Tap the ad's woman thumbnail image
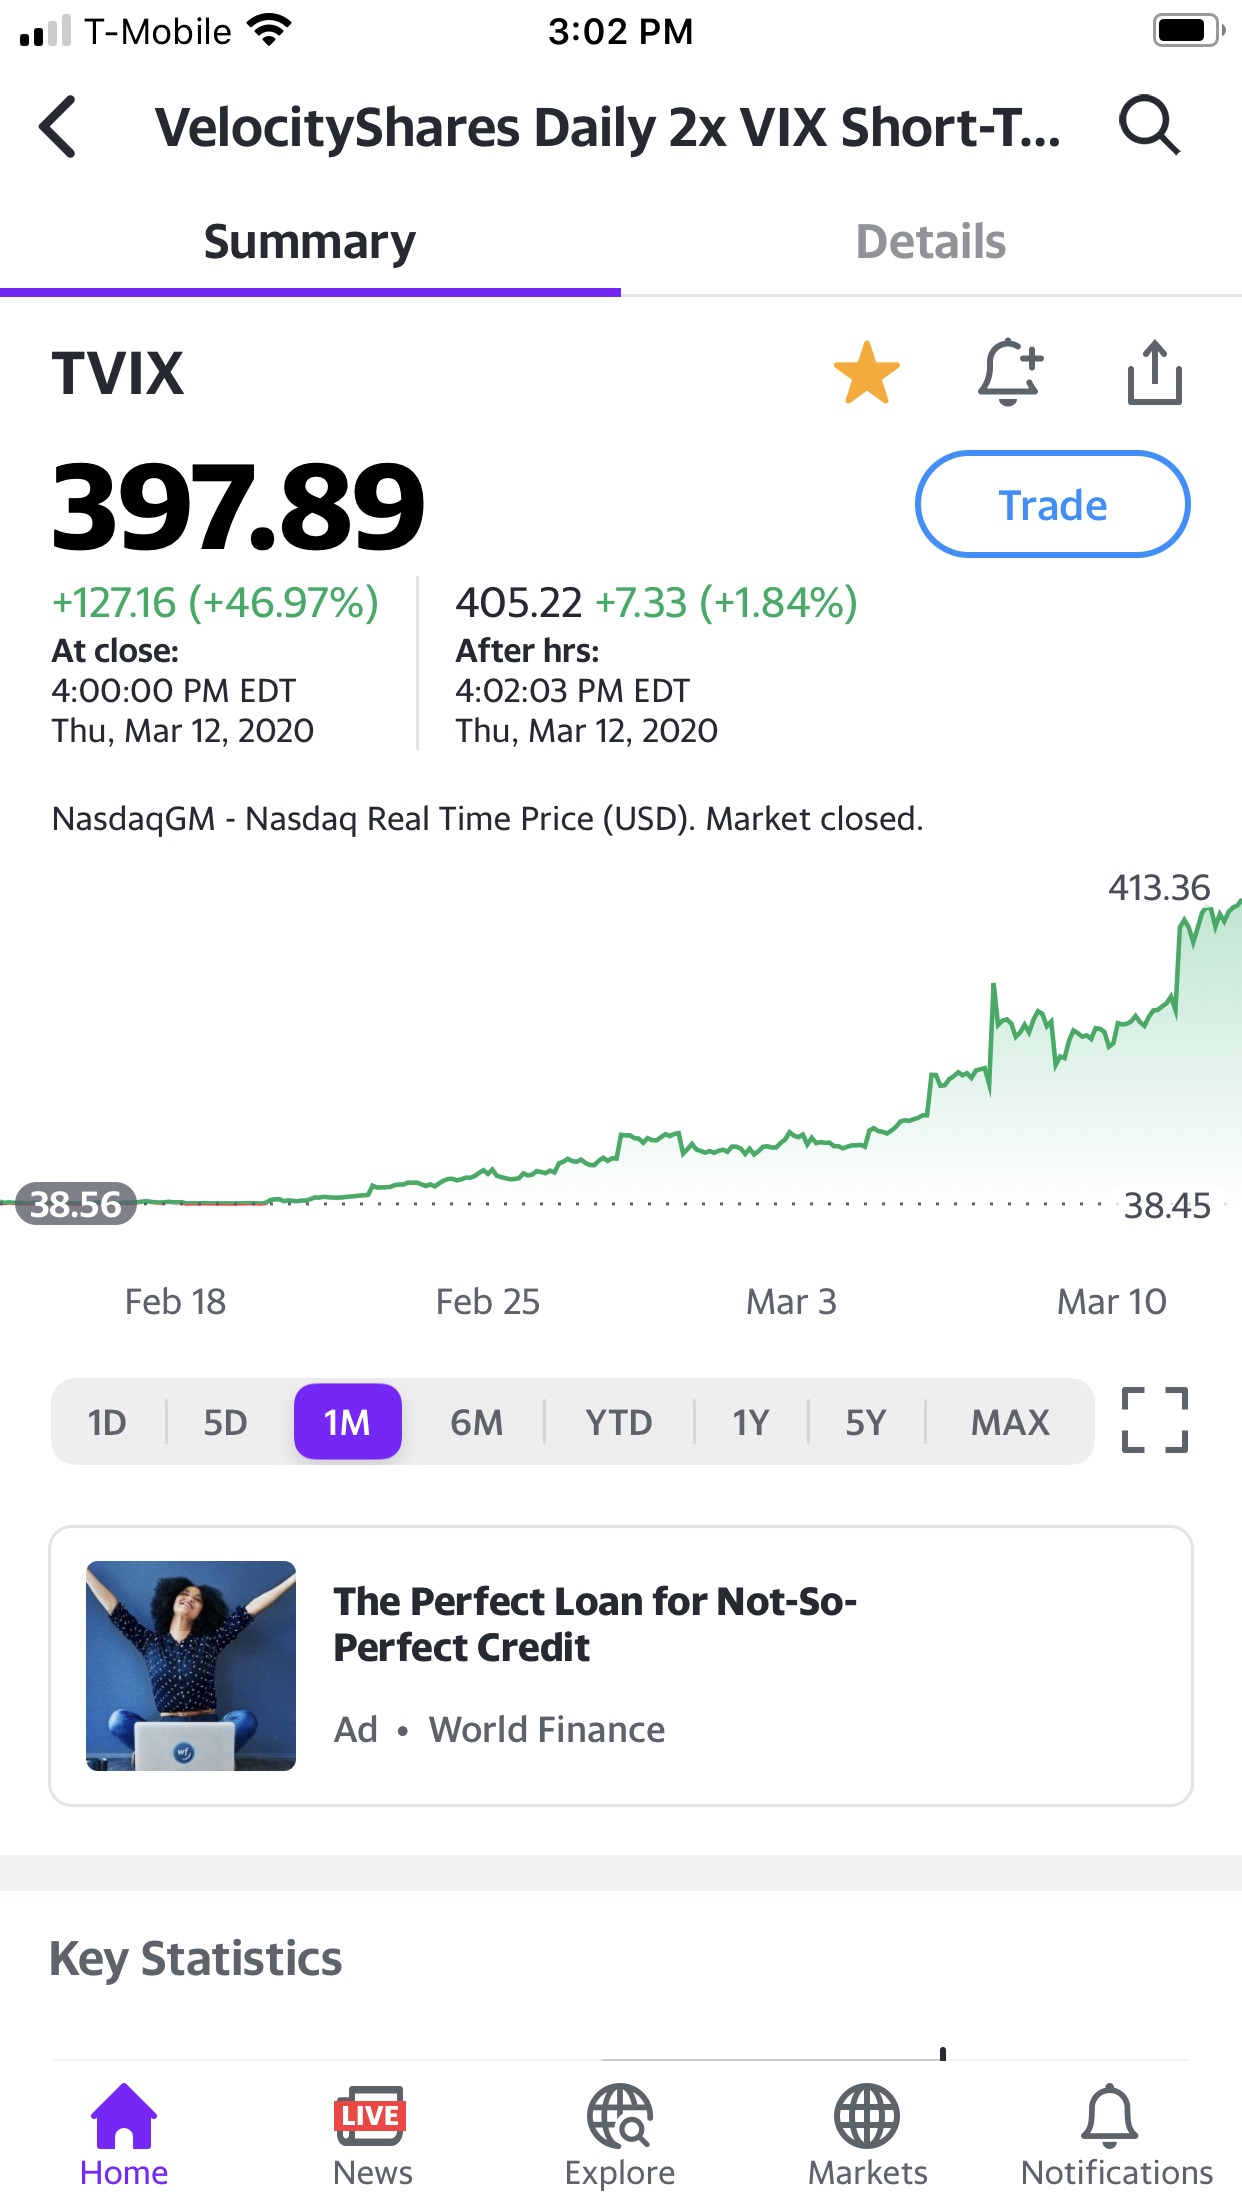This screenshot has height=2208, width=1242. pyautogui.click(x=191, y=1666)
